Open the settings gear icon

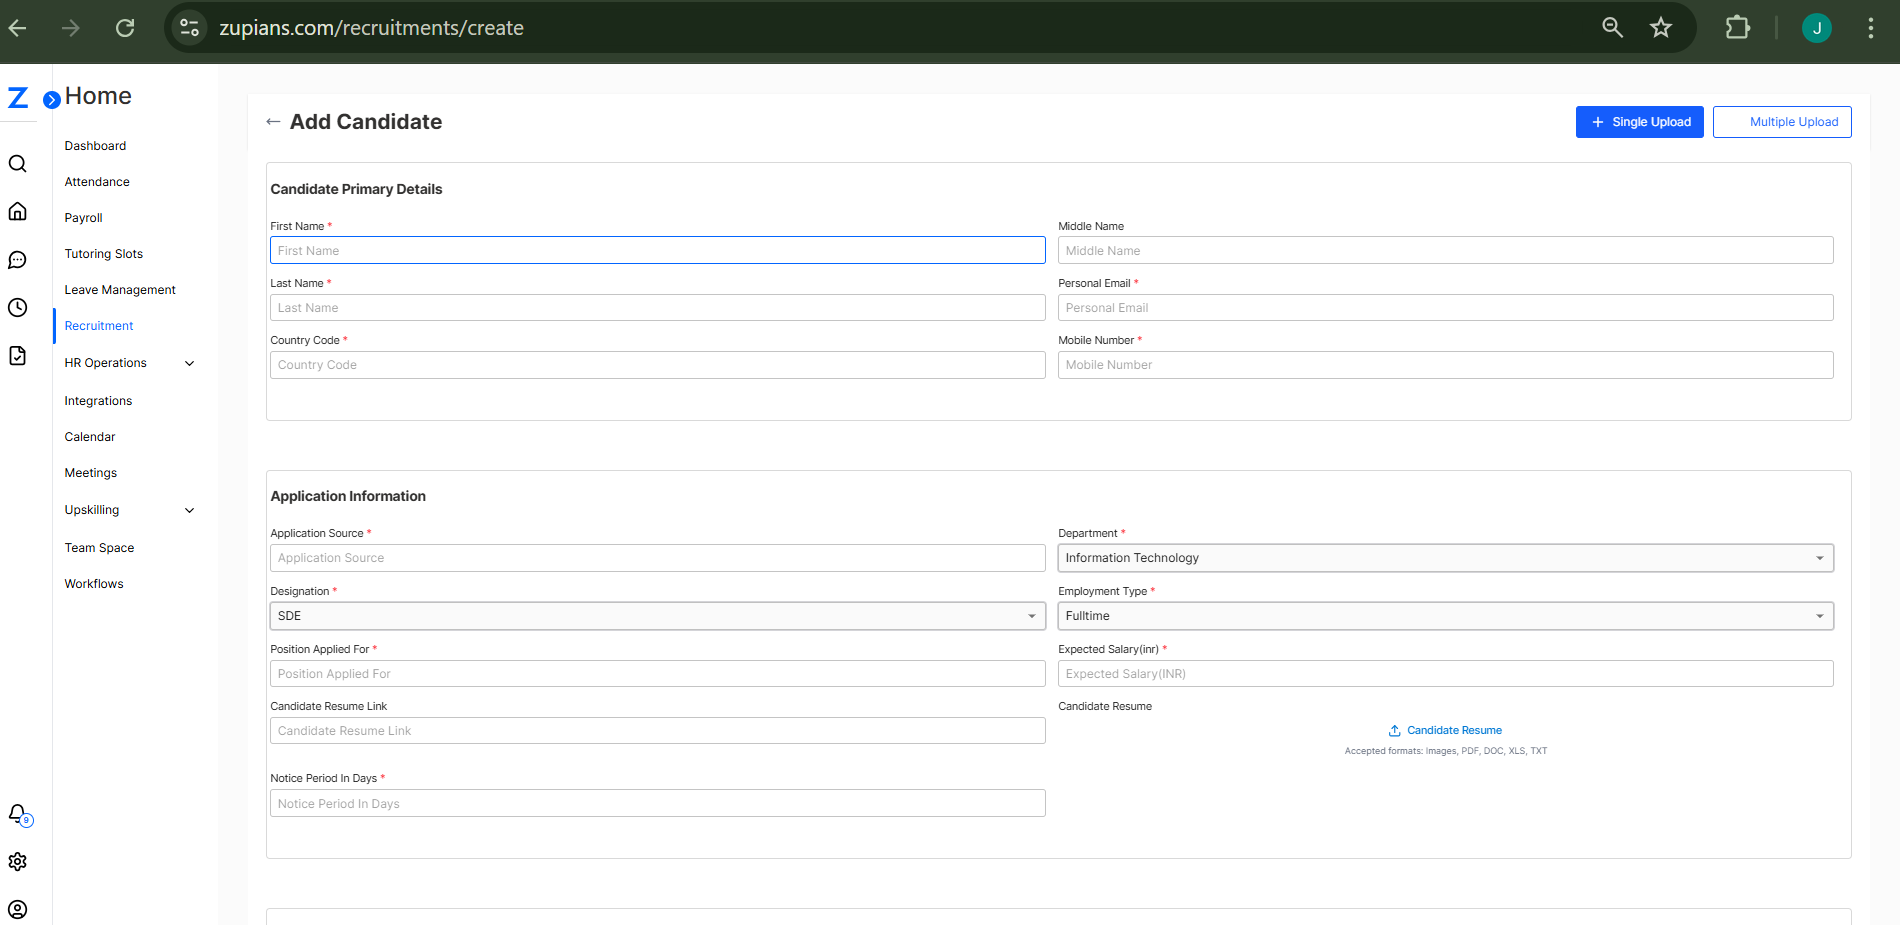[x=18, y=862]
